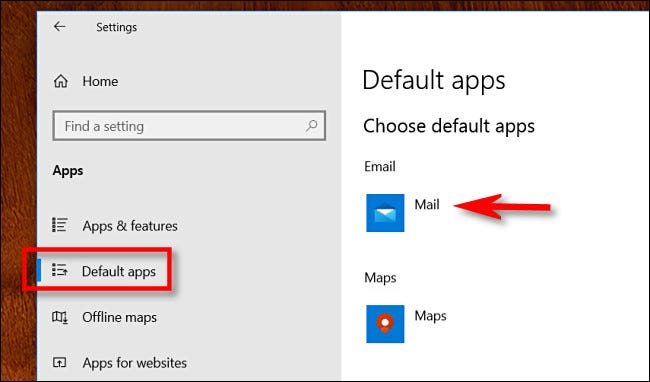This screenshot has height=382, width=650.
Task: Click the Settings window title
Action: coord(116,27)
